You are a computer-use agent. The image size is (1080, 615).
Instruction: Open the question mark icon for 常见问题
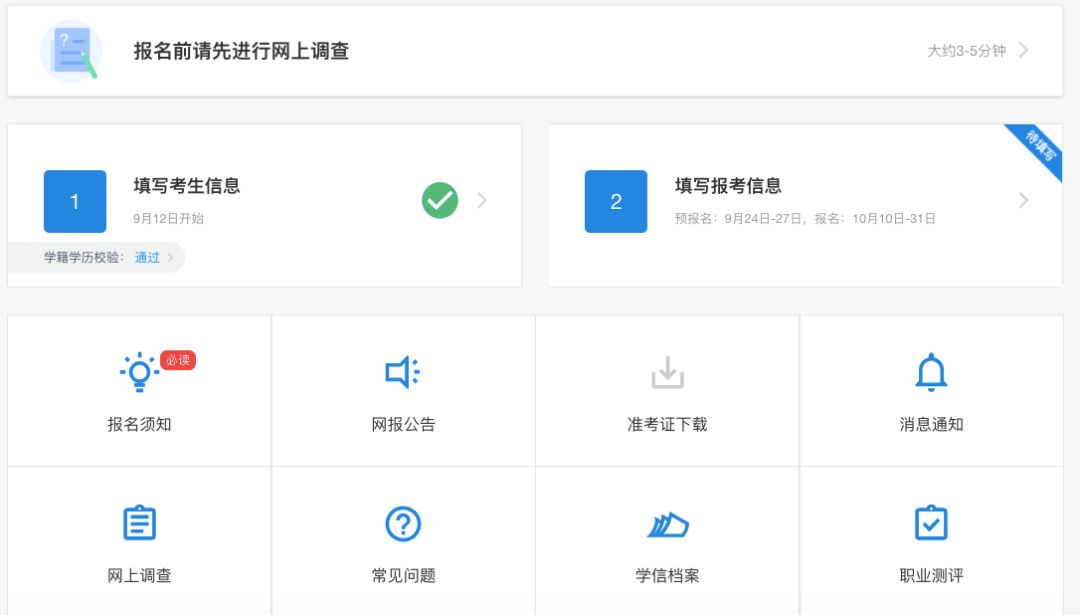coord(403,523)
